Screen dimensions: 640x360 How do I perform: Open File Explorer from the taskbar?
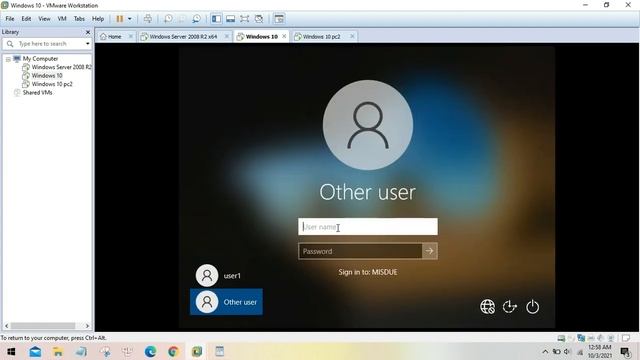[x=58, y=351]
